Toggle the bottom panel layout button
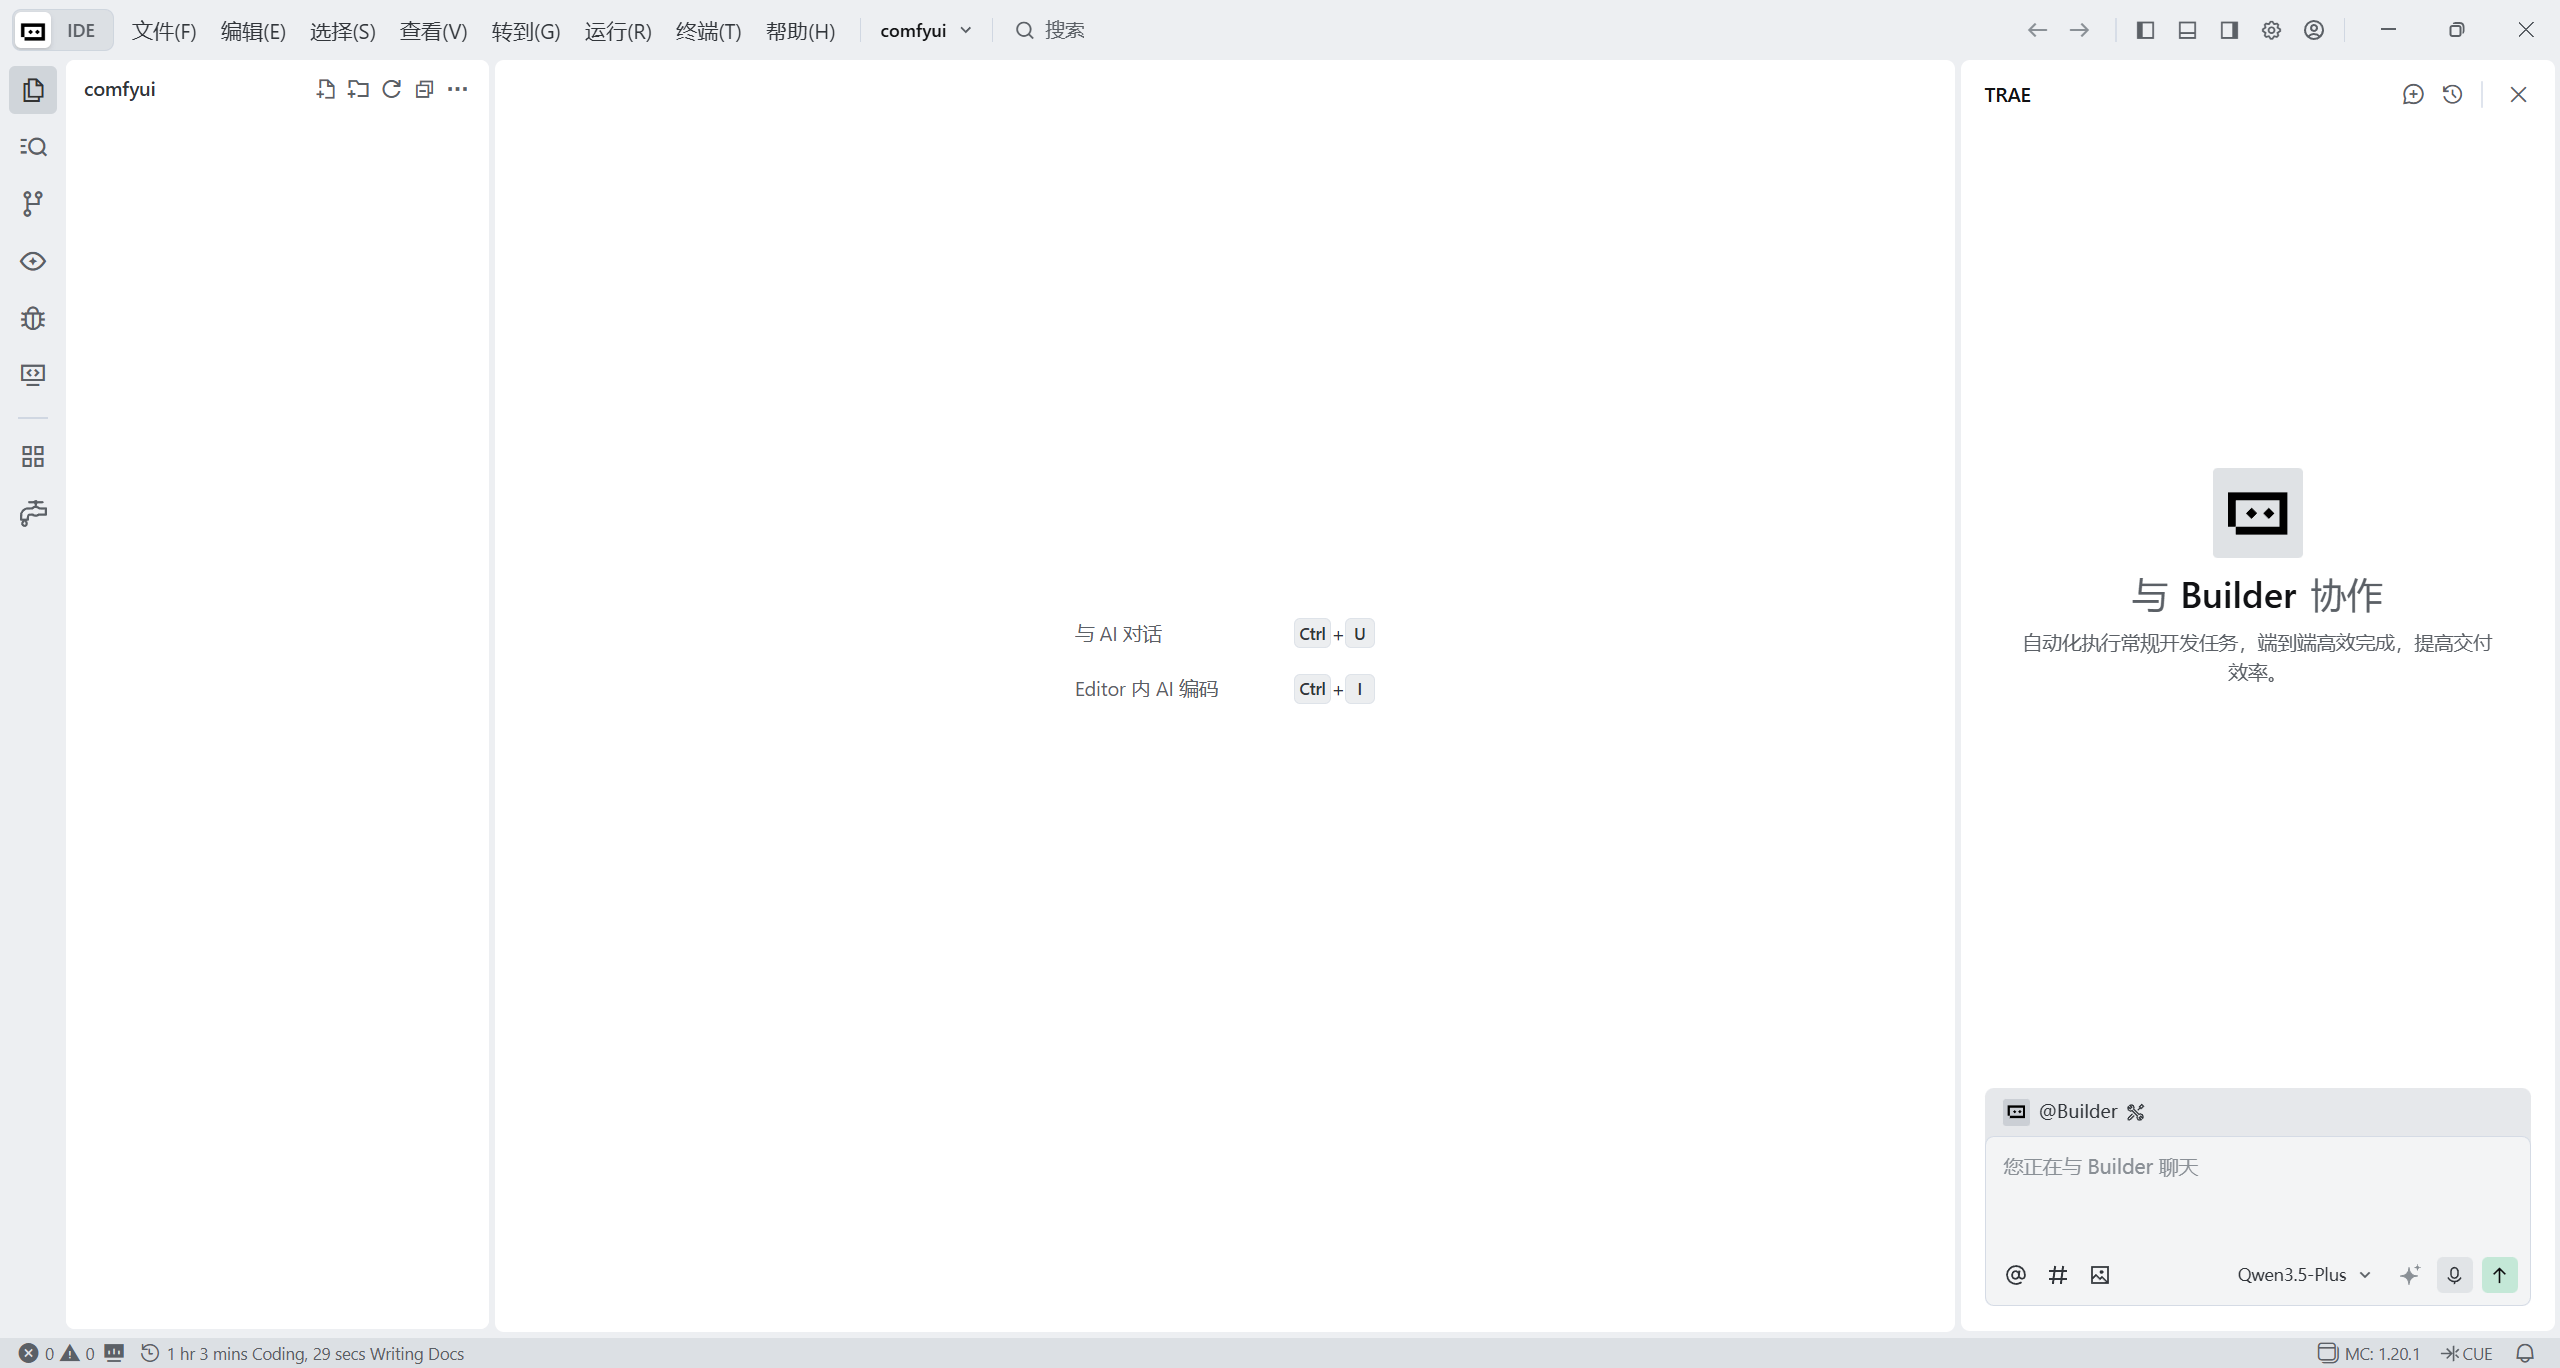2560x1368 pixels. pos(2187,30)
